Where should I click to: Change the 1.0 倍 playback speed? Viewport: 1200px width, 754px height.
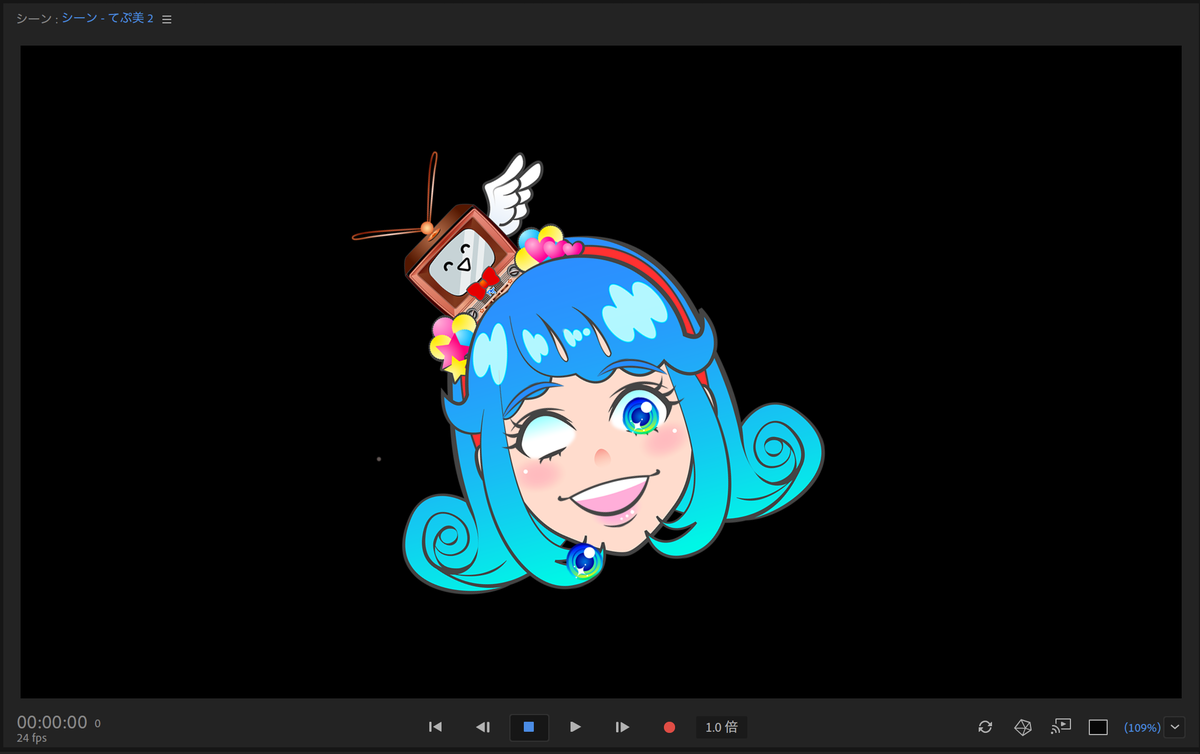(x=721, y=727)
